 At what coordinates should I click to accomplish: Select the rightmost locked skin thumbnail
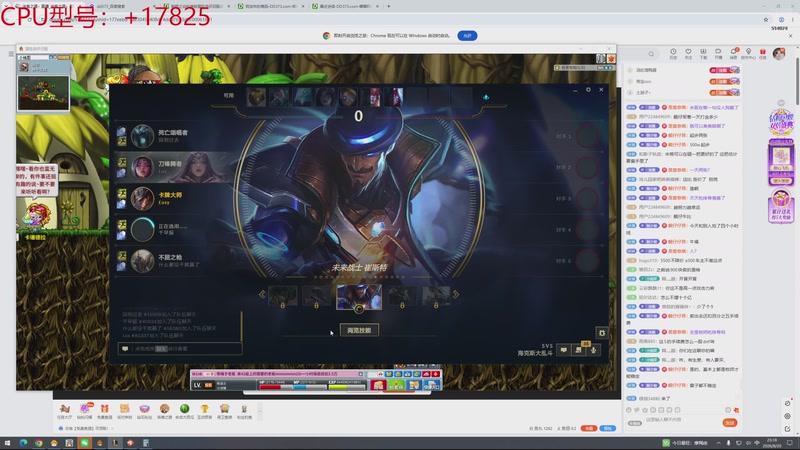click(x=436, y=296)
